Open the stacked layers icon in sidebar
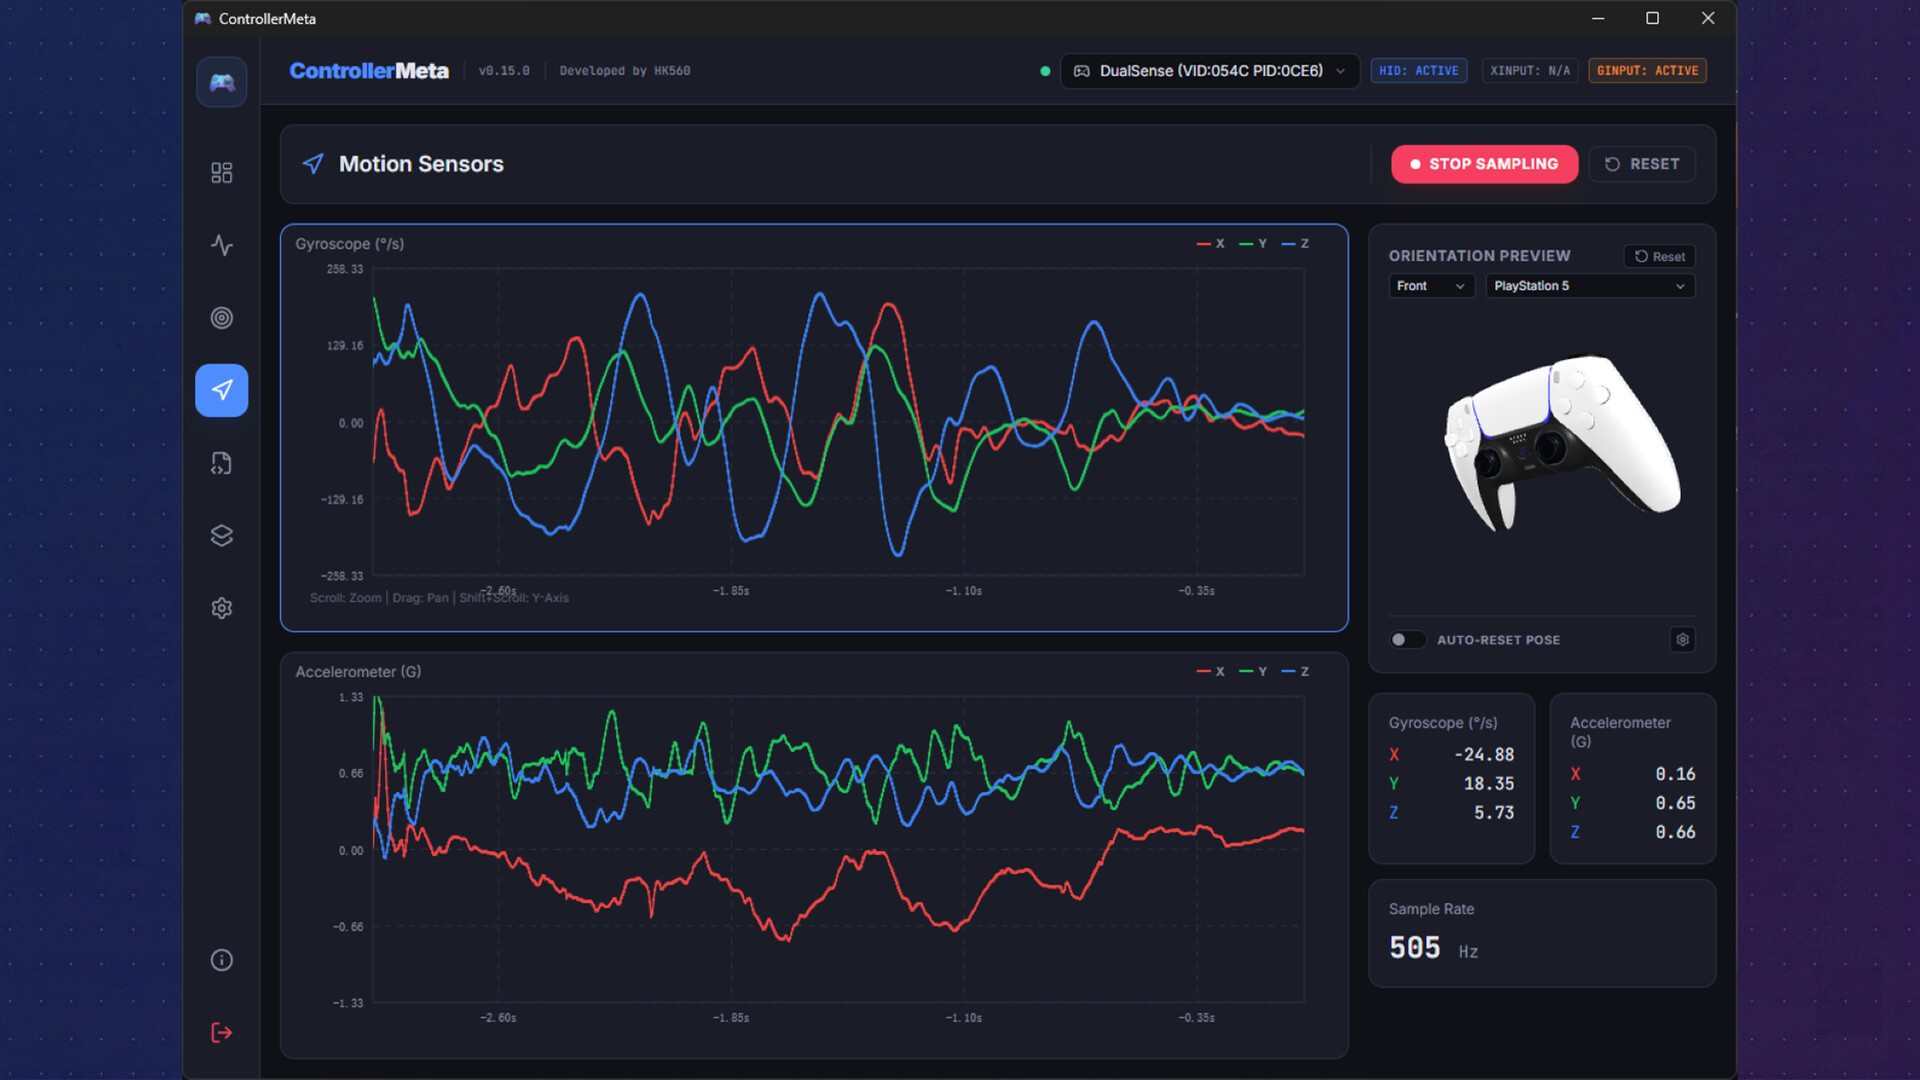This screenshot has width=1920, height=1080. coord(222,536)
